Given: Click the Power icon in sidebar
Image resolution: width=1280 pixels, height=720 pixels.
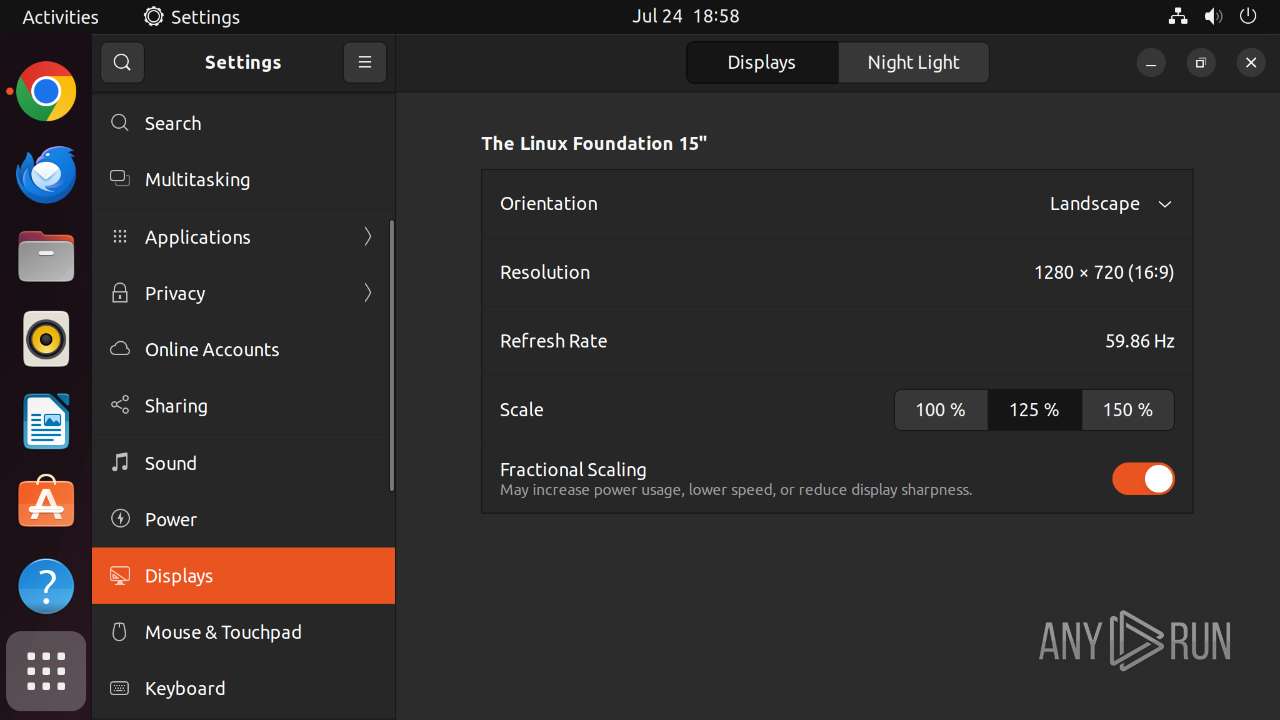Looking at the screenshot, I should [x=120, y=519].
